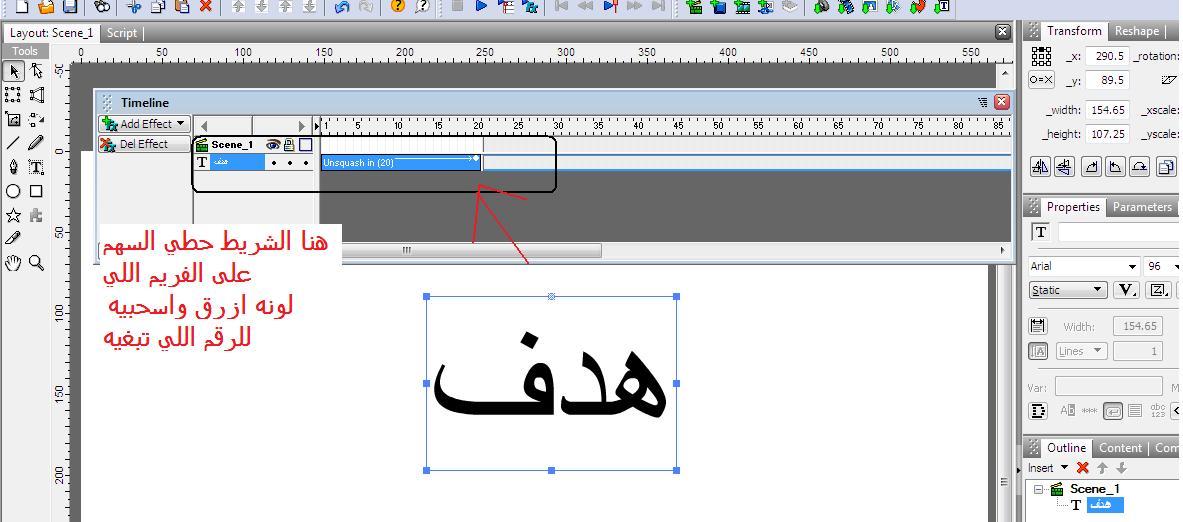Toggle Scene_1 outline box in timeline
This screenshot has height=522, width=1183.
pos(305,144)
